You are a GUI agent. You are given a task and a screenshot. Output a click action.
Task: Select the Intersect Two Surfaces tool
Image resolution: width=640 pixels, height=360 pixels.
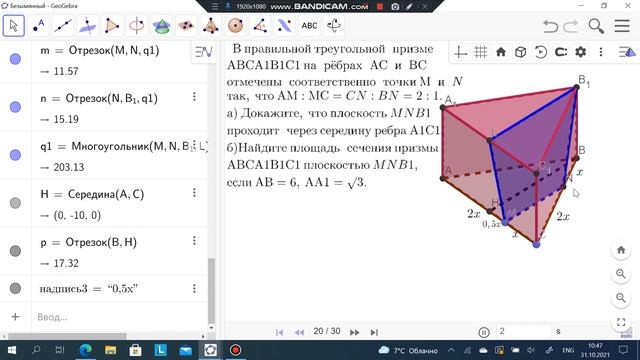coord(161,26)
